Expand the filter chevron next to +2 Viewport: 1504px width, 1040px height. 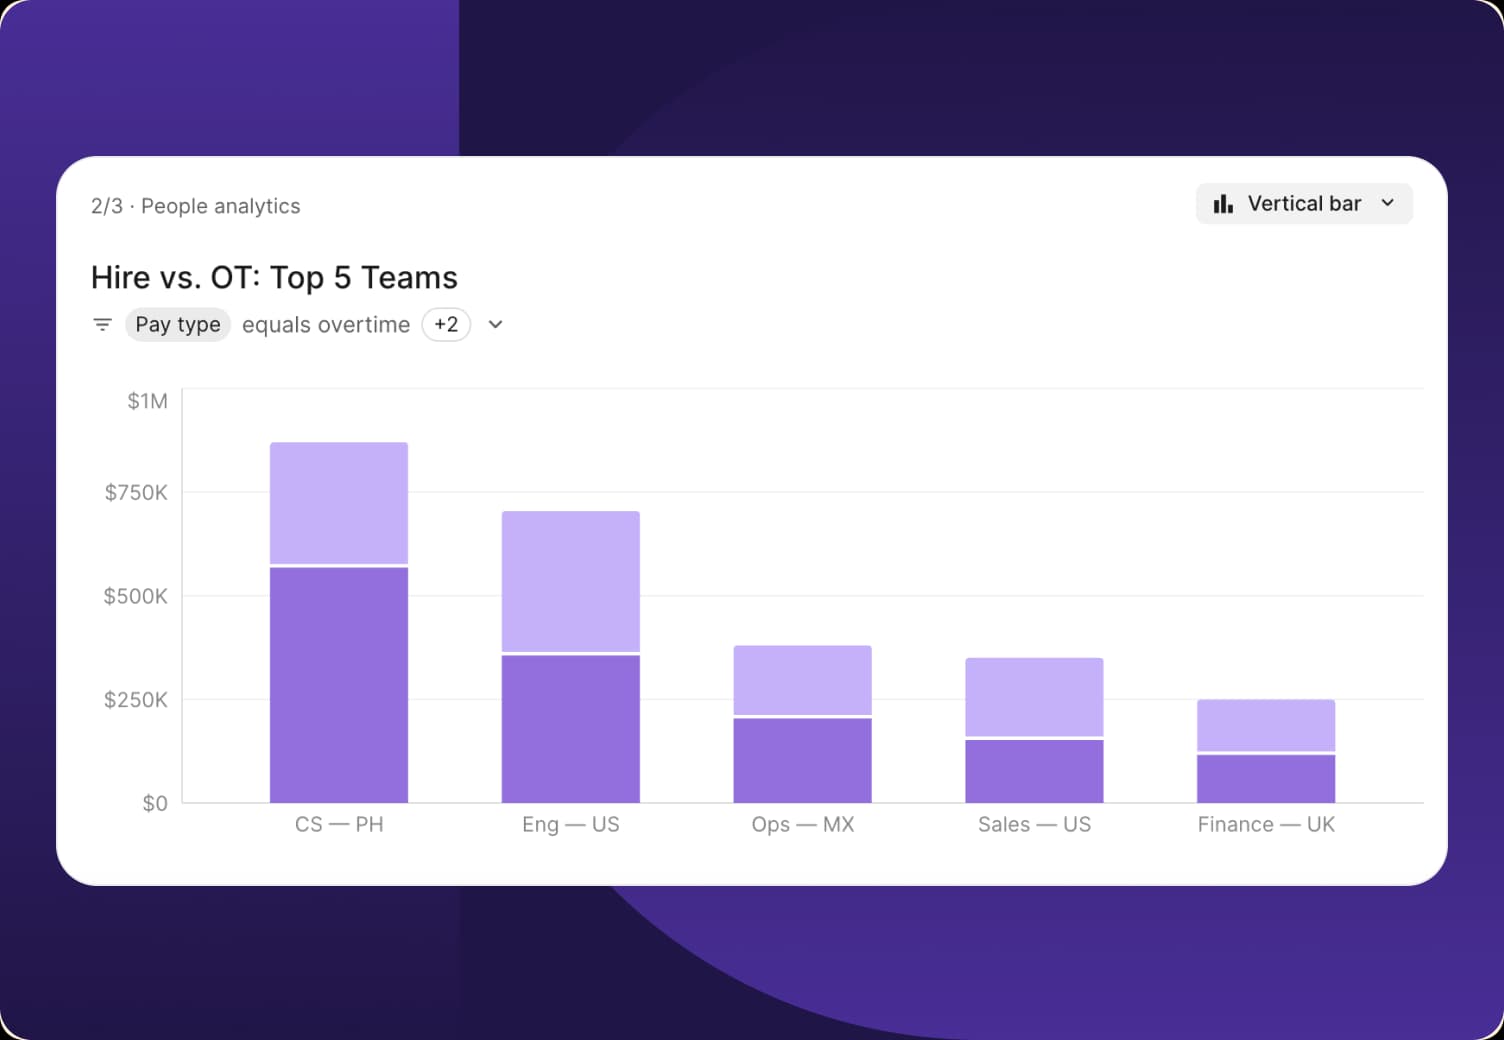tap(495, 325)
